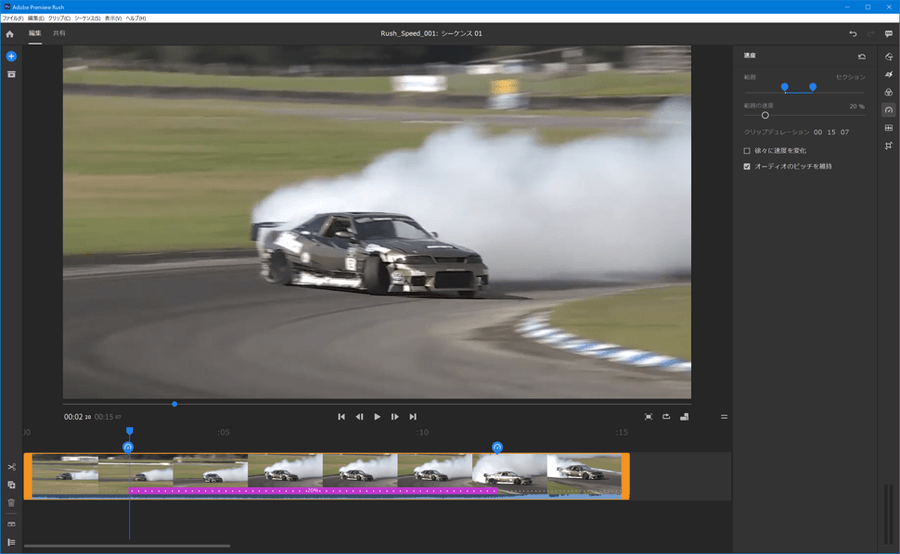Viewport: 900px width, 554px height.
Task: Open the preview options menu
Action: (724, 416)
